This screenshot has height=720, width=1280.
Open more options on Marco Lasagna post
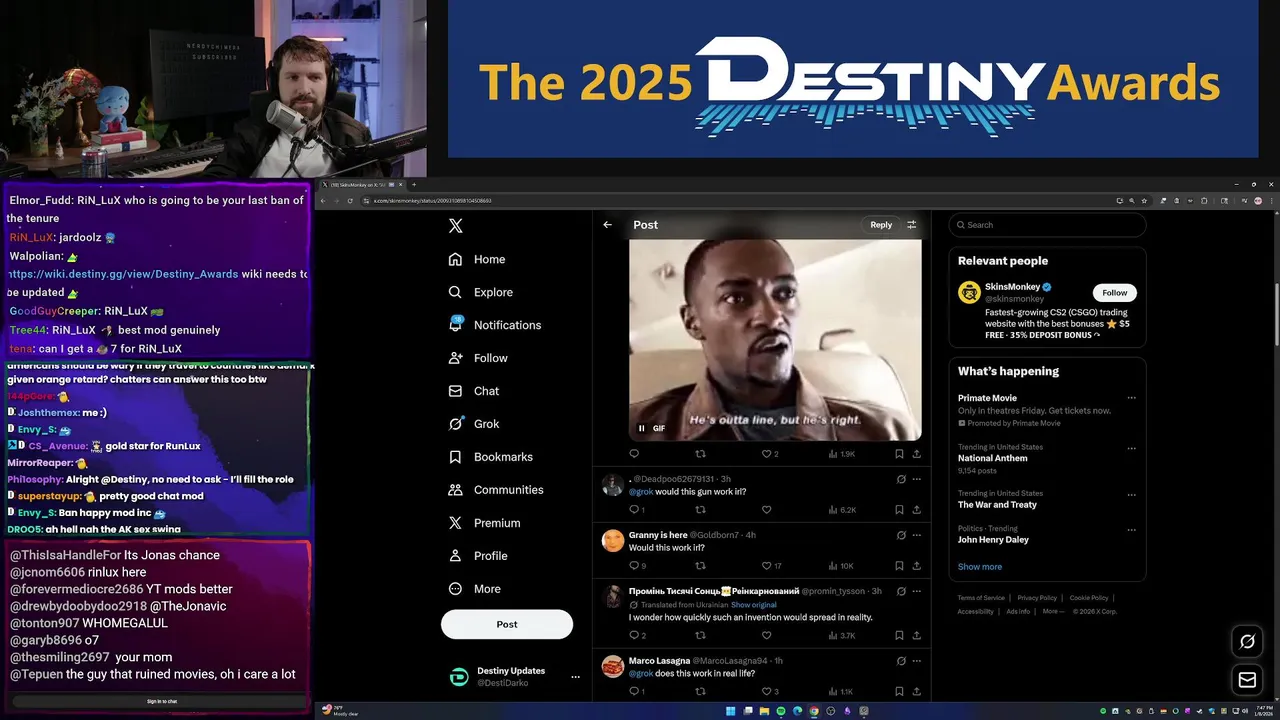pyautogui.click(x=916, y=661)
